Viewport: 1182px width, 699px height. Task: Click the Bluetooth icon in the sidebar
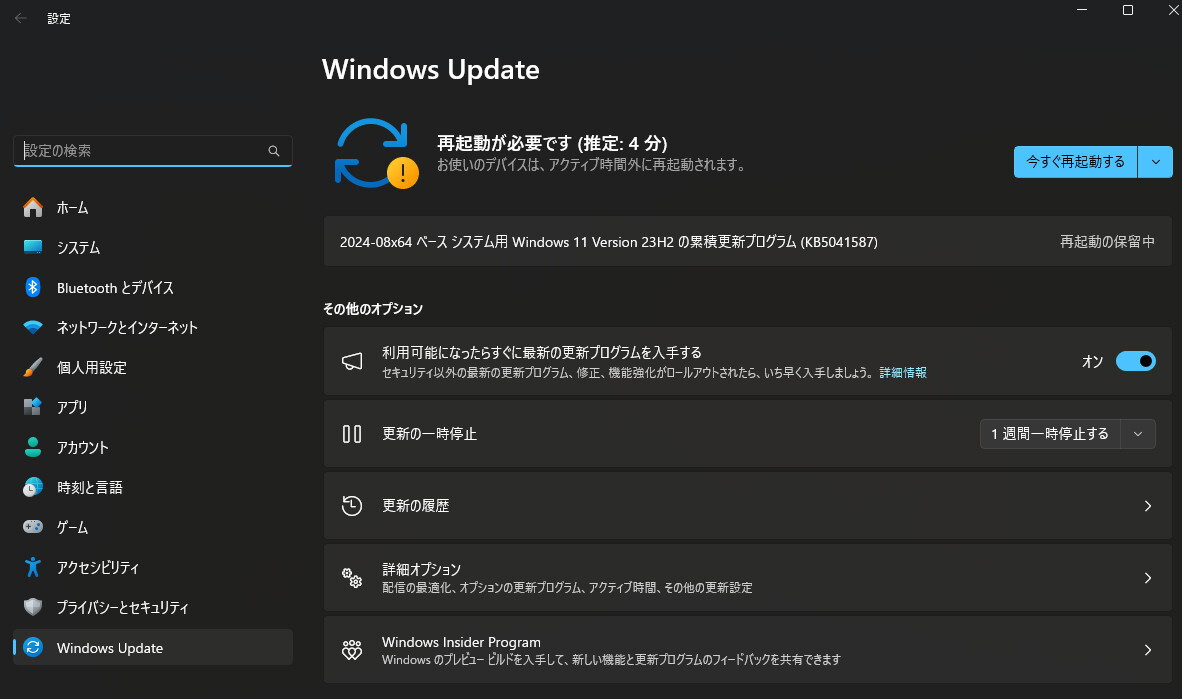[32, 287]
